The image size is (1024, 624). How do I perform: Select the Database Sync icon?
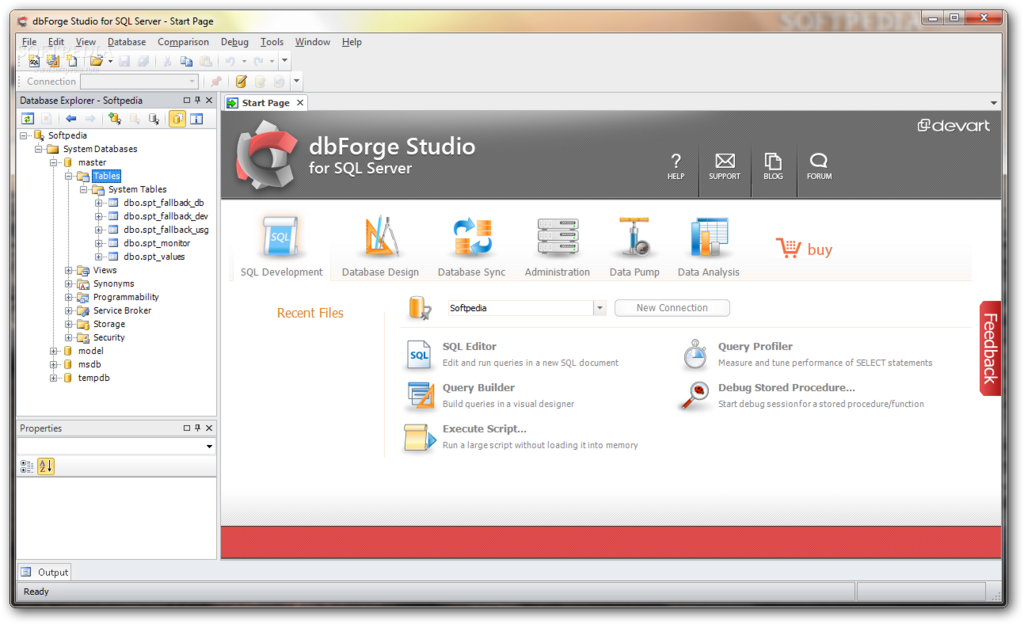[x=472, y=238]
